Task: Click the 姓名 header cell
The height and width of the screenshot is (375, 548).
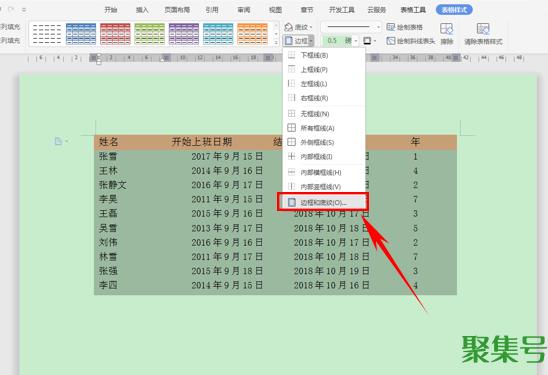Action: (x=109, y=142)
